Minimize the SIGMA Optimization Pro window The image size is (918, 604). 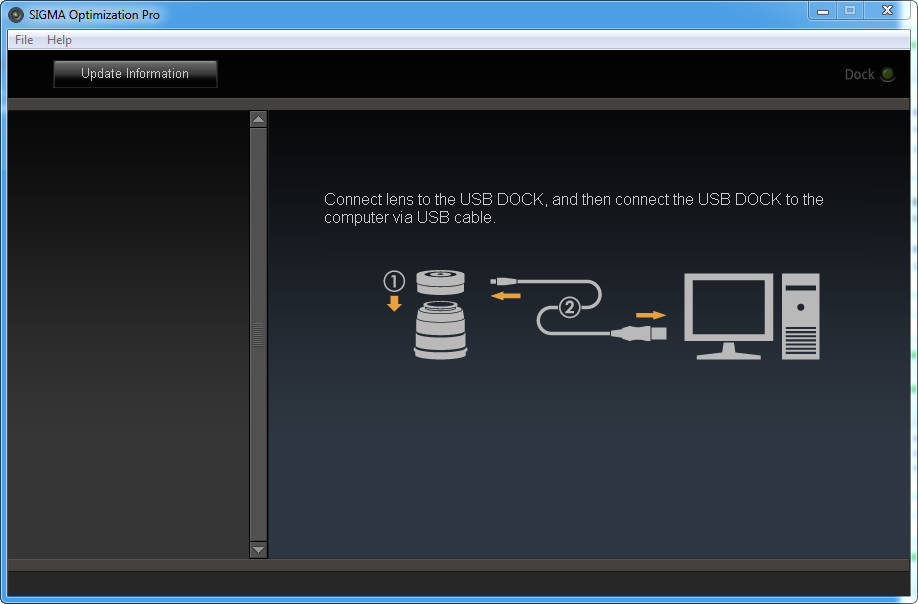point(823,11)
